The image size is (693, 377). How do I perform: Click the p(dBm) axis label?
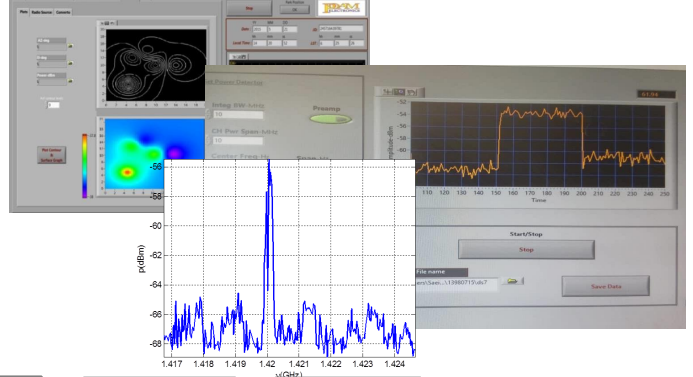[x=141, y=259]
